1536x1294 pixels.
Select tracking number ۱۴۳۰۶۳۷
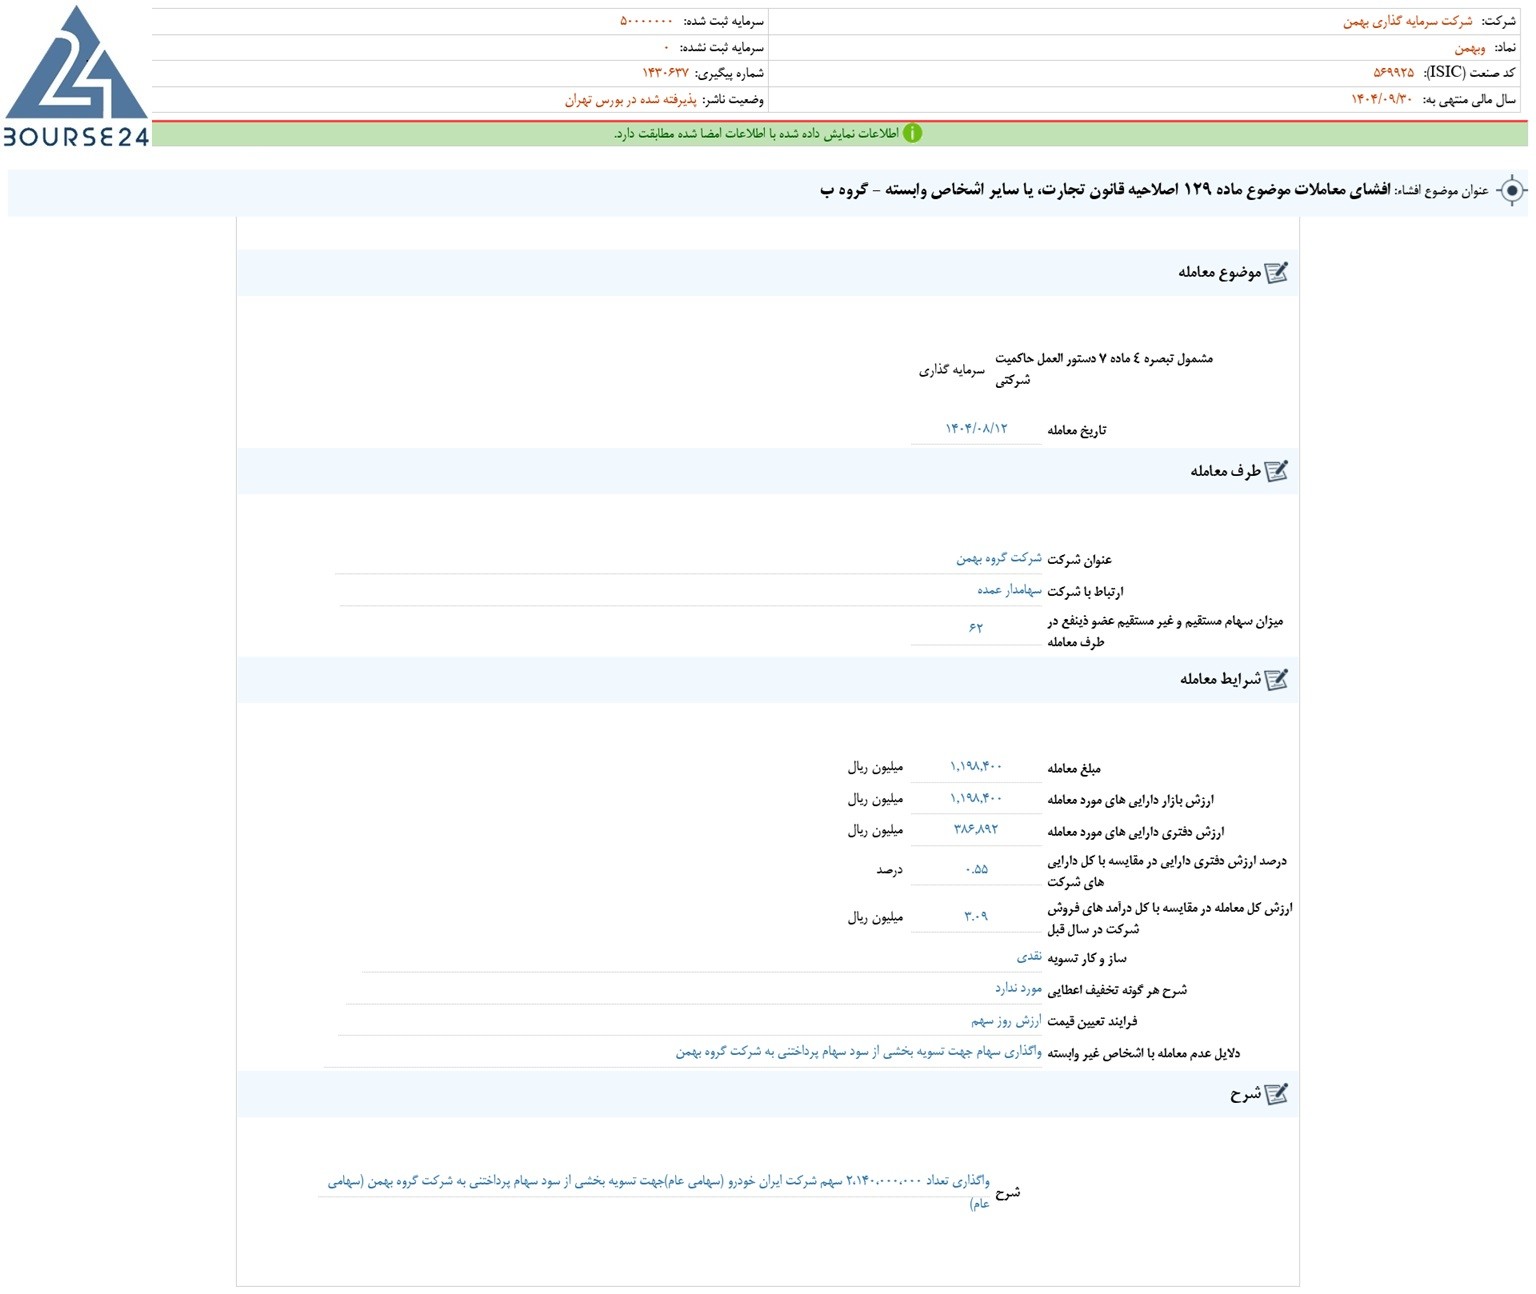(665, 73)
